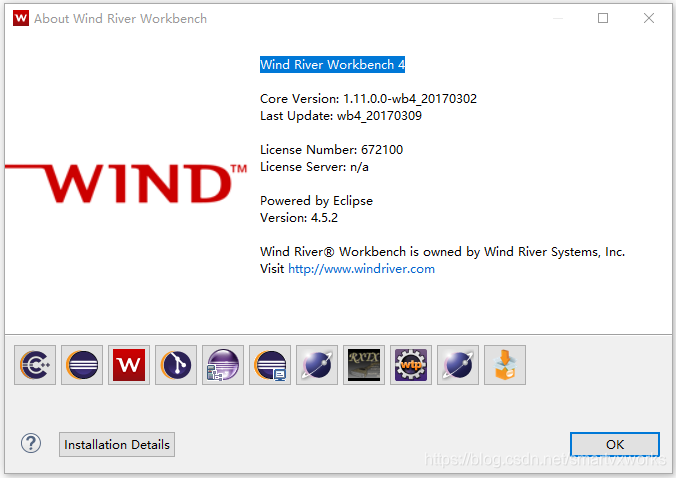Click the Wind River title bar logo
The image size is (676, 478).
click(21, 19)
